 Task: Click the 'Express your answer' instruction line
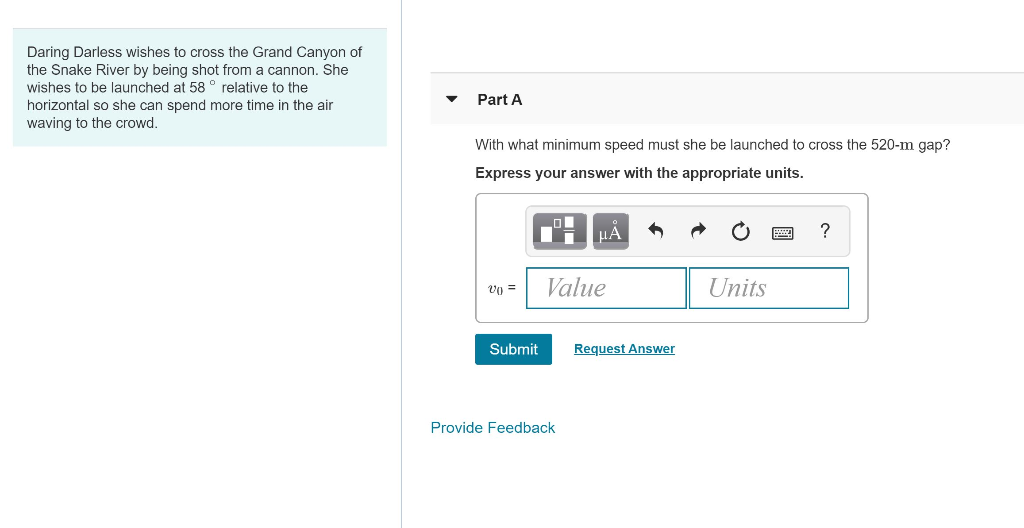click(639, 173)
